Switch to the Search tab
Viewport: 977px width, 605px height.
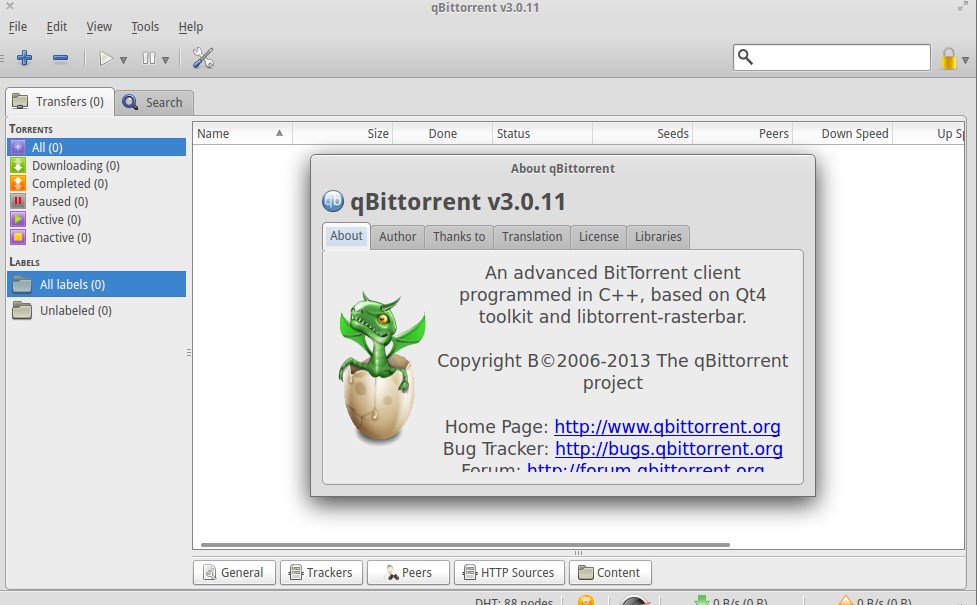(154, 103)
